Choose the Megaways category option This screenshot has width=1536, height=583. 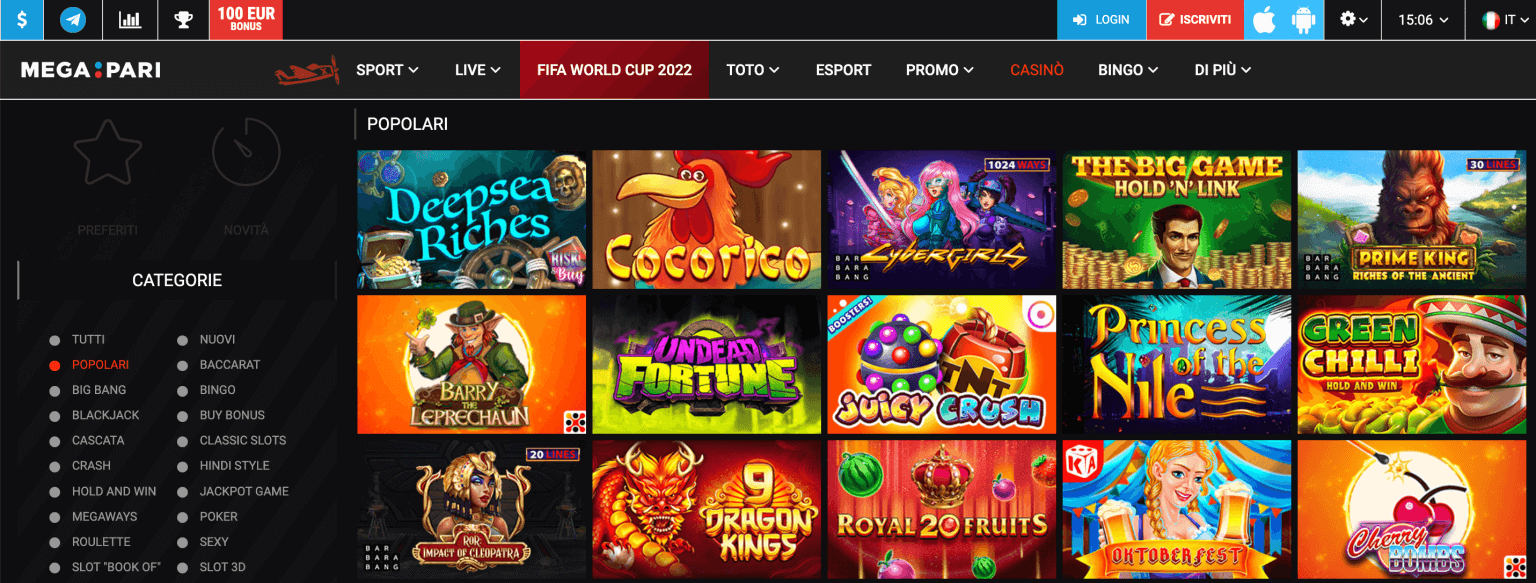click(x=104, y=517)
